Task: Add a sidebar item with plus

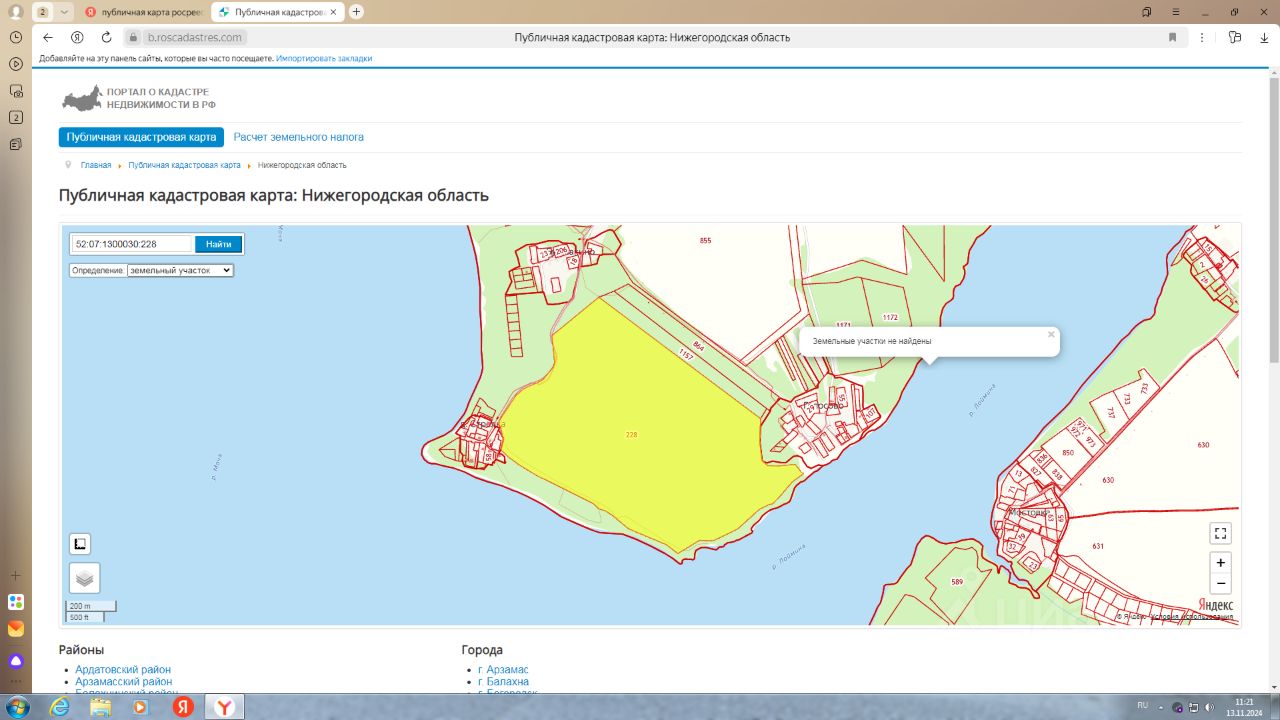Action: (16, 576)
